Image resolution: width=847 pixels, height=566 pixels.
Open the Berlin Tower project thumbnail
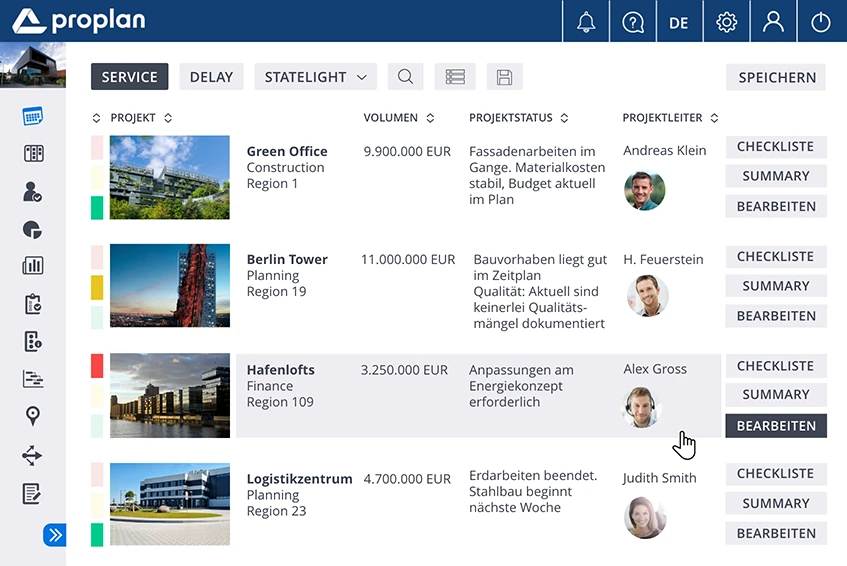[x=169, y=286]
